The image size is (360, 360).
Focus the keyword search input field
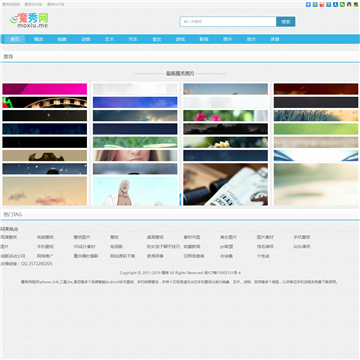click(228, 22)
